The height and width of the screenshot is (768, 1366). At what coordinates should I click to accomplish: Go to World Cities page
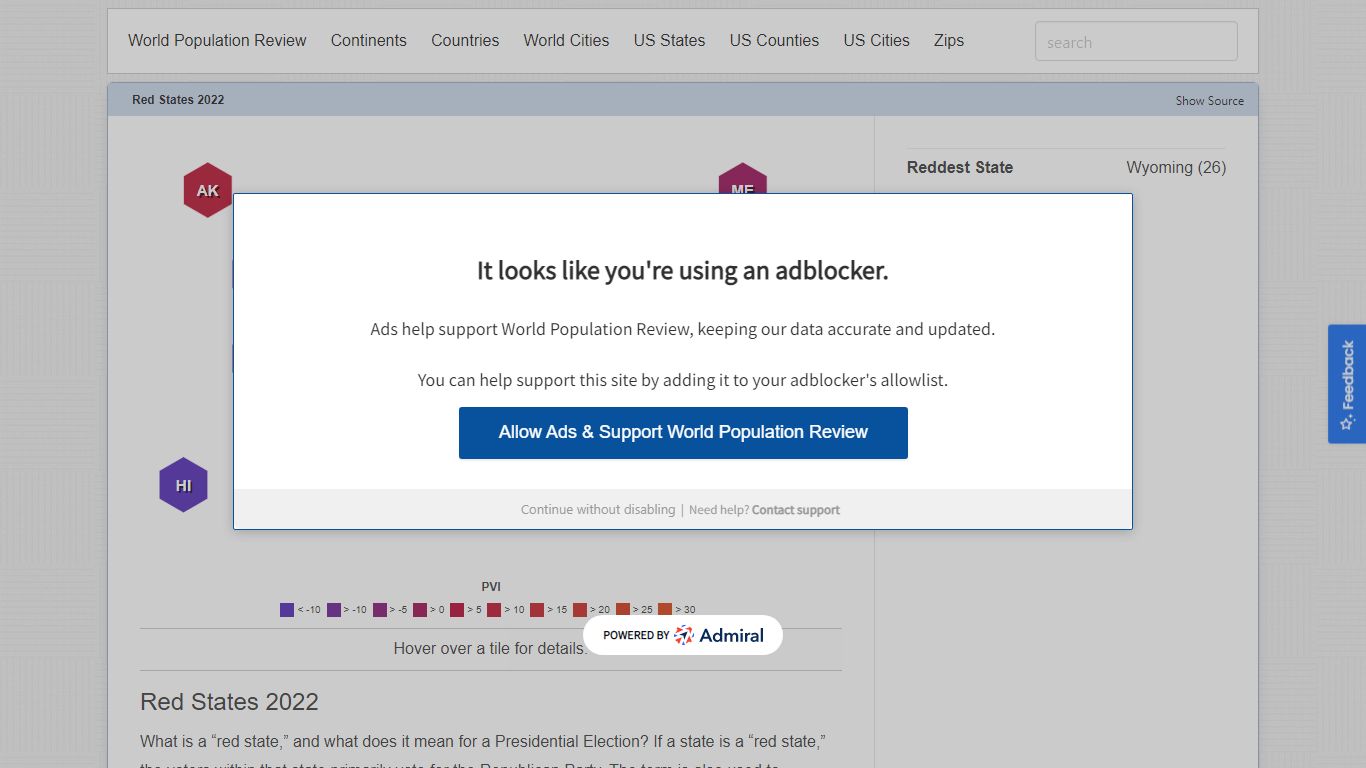click(566, 41)
